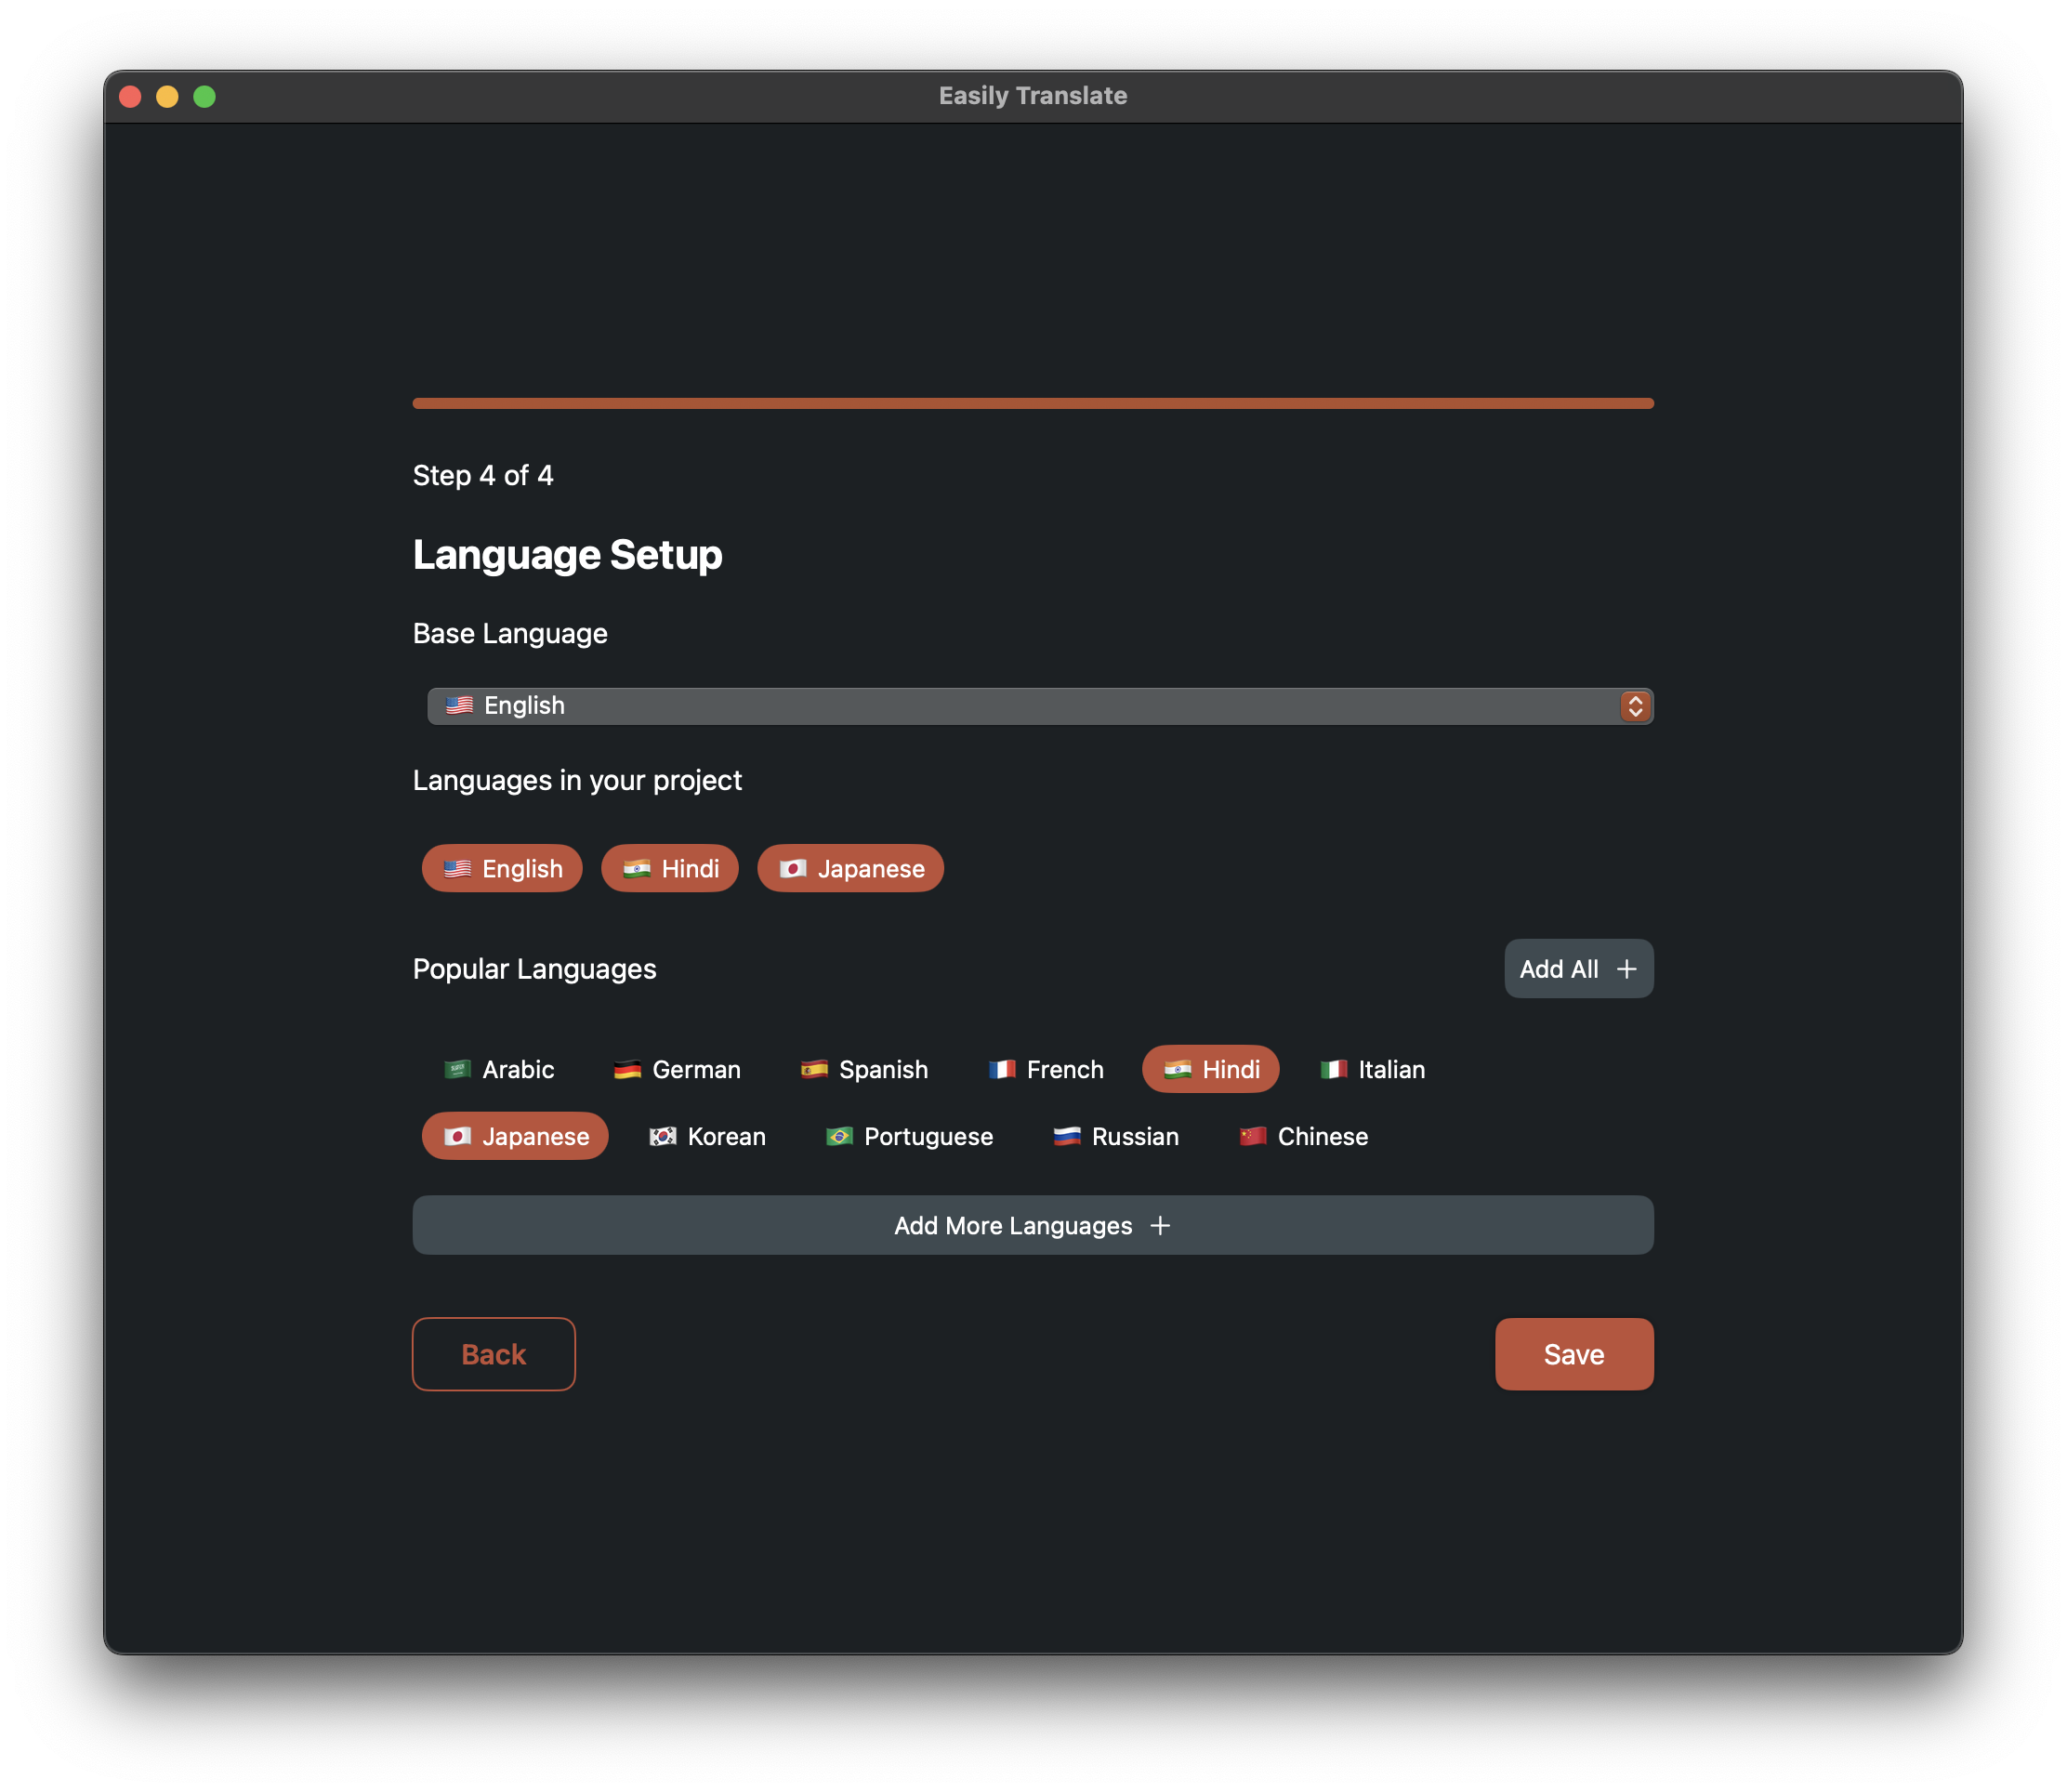Click the stepper arrows on the base language selector
The width and height of the screenshot is (2067, 1792).
(1635, 706)
